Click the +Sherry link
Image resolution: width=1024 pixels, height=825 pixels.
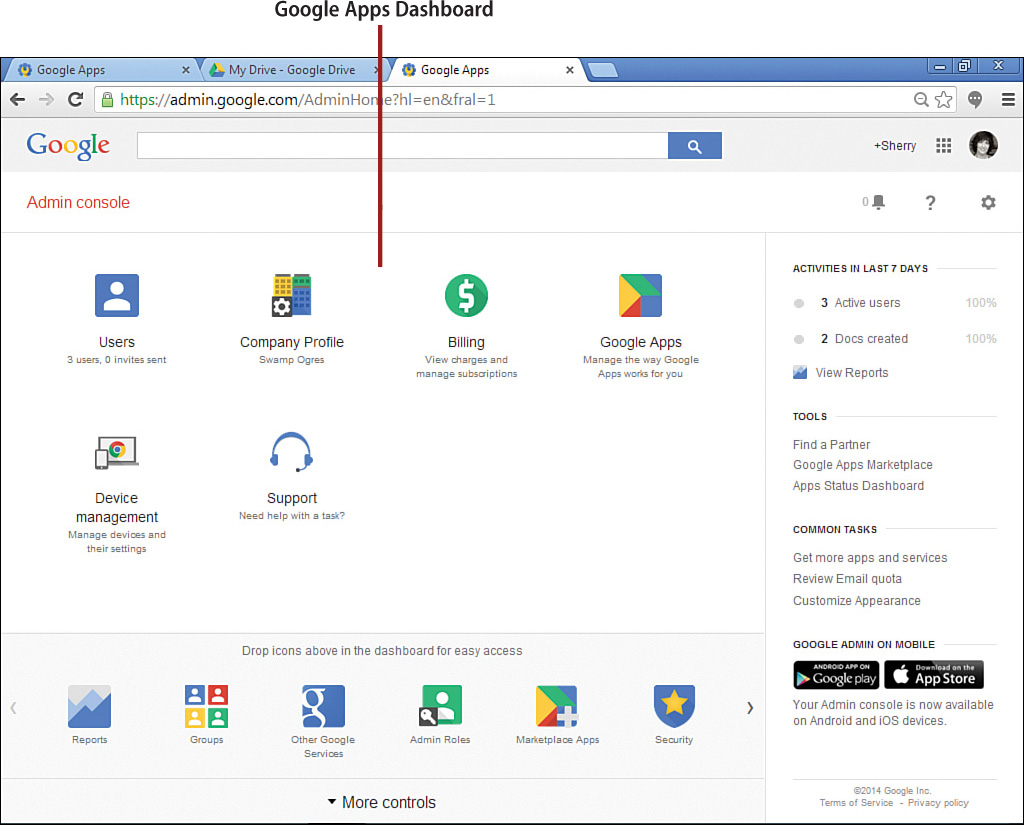(895, 146)
